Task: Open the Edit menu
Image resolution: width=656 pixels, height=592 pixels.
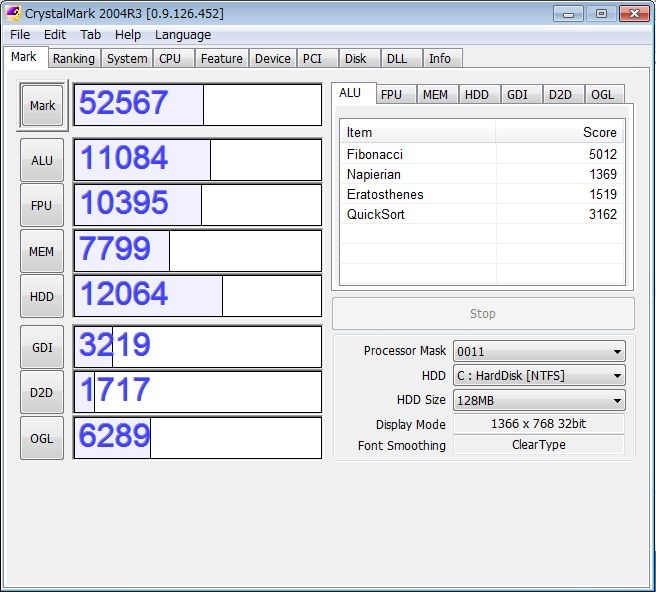Action: [x=55, y=35]
